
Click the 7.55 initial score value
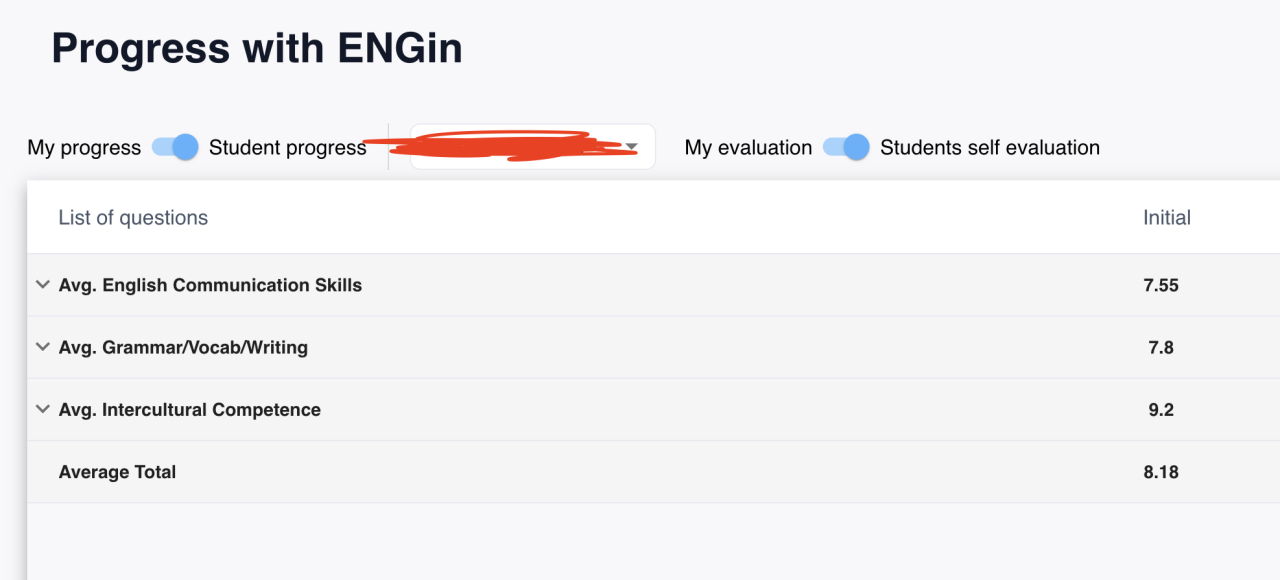pos(1161,285)
